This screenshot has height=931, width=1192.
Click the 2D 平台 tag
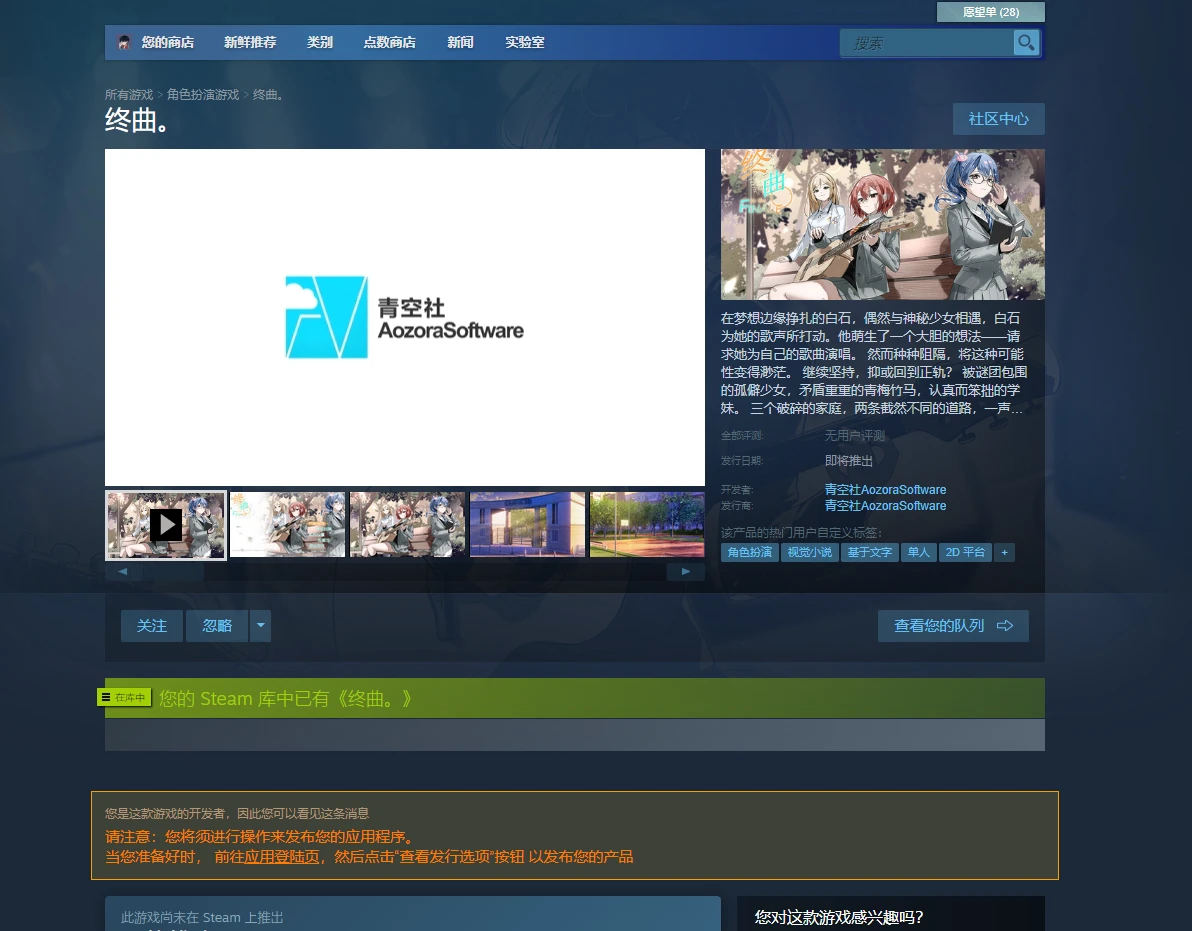coord(965,553)
